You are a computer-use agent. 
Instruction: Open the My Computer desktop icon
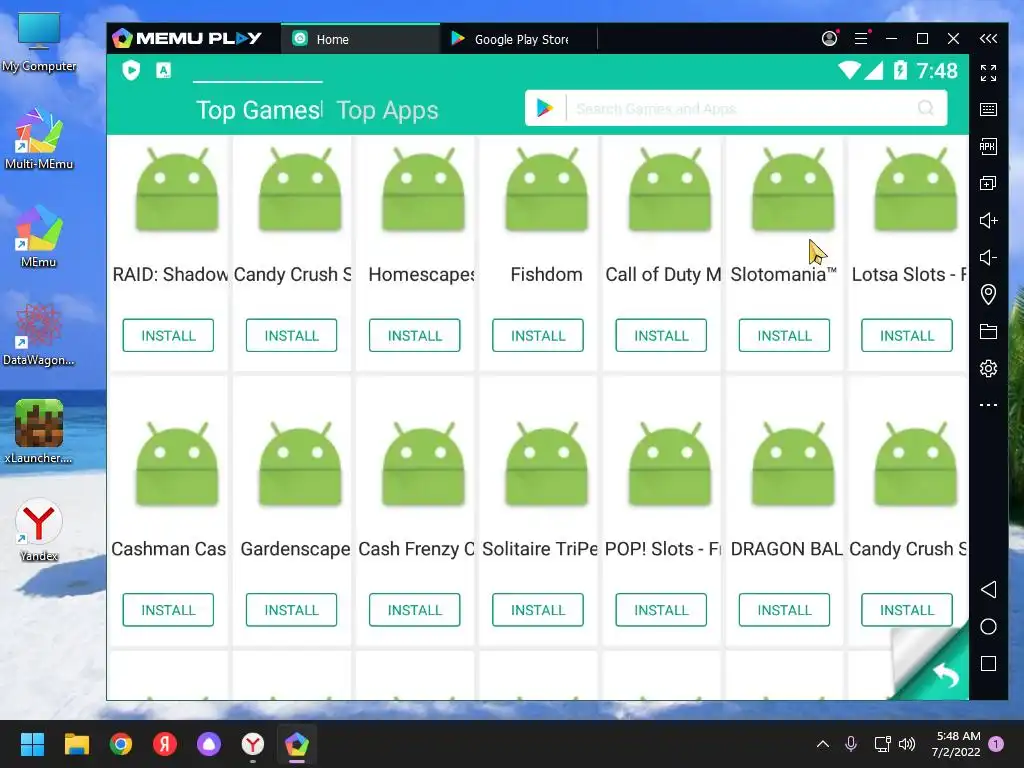tap(39, 42)
